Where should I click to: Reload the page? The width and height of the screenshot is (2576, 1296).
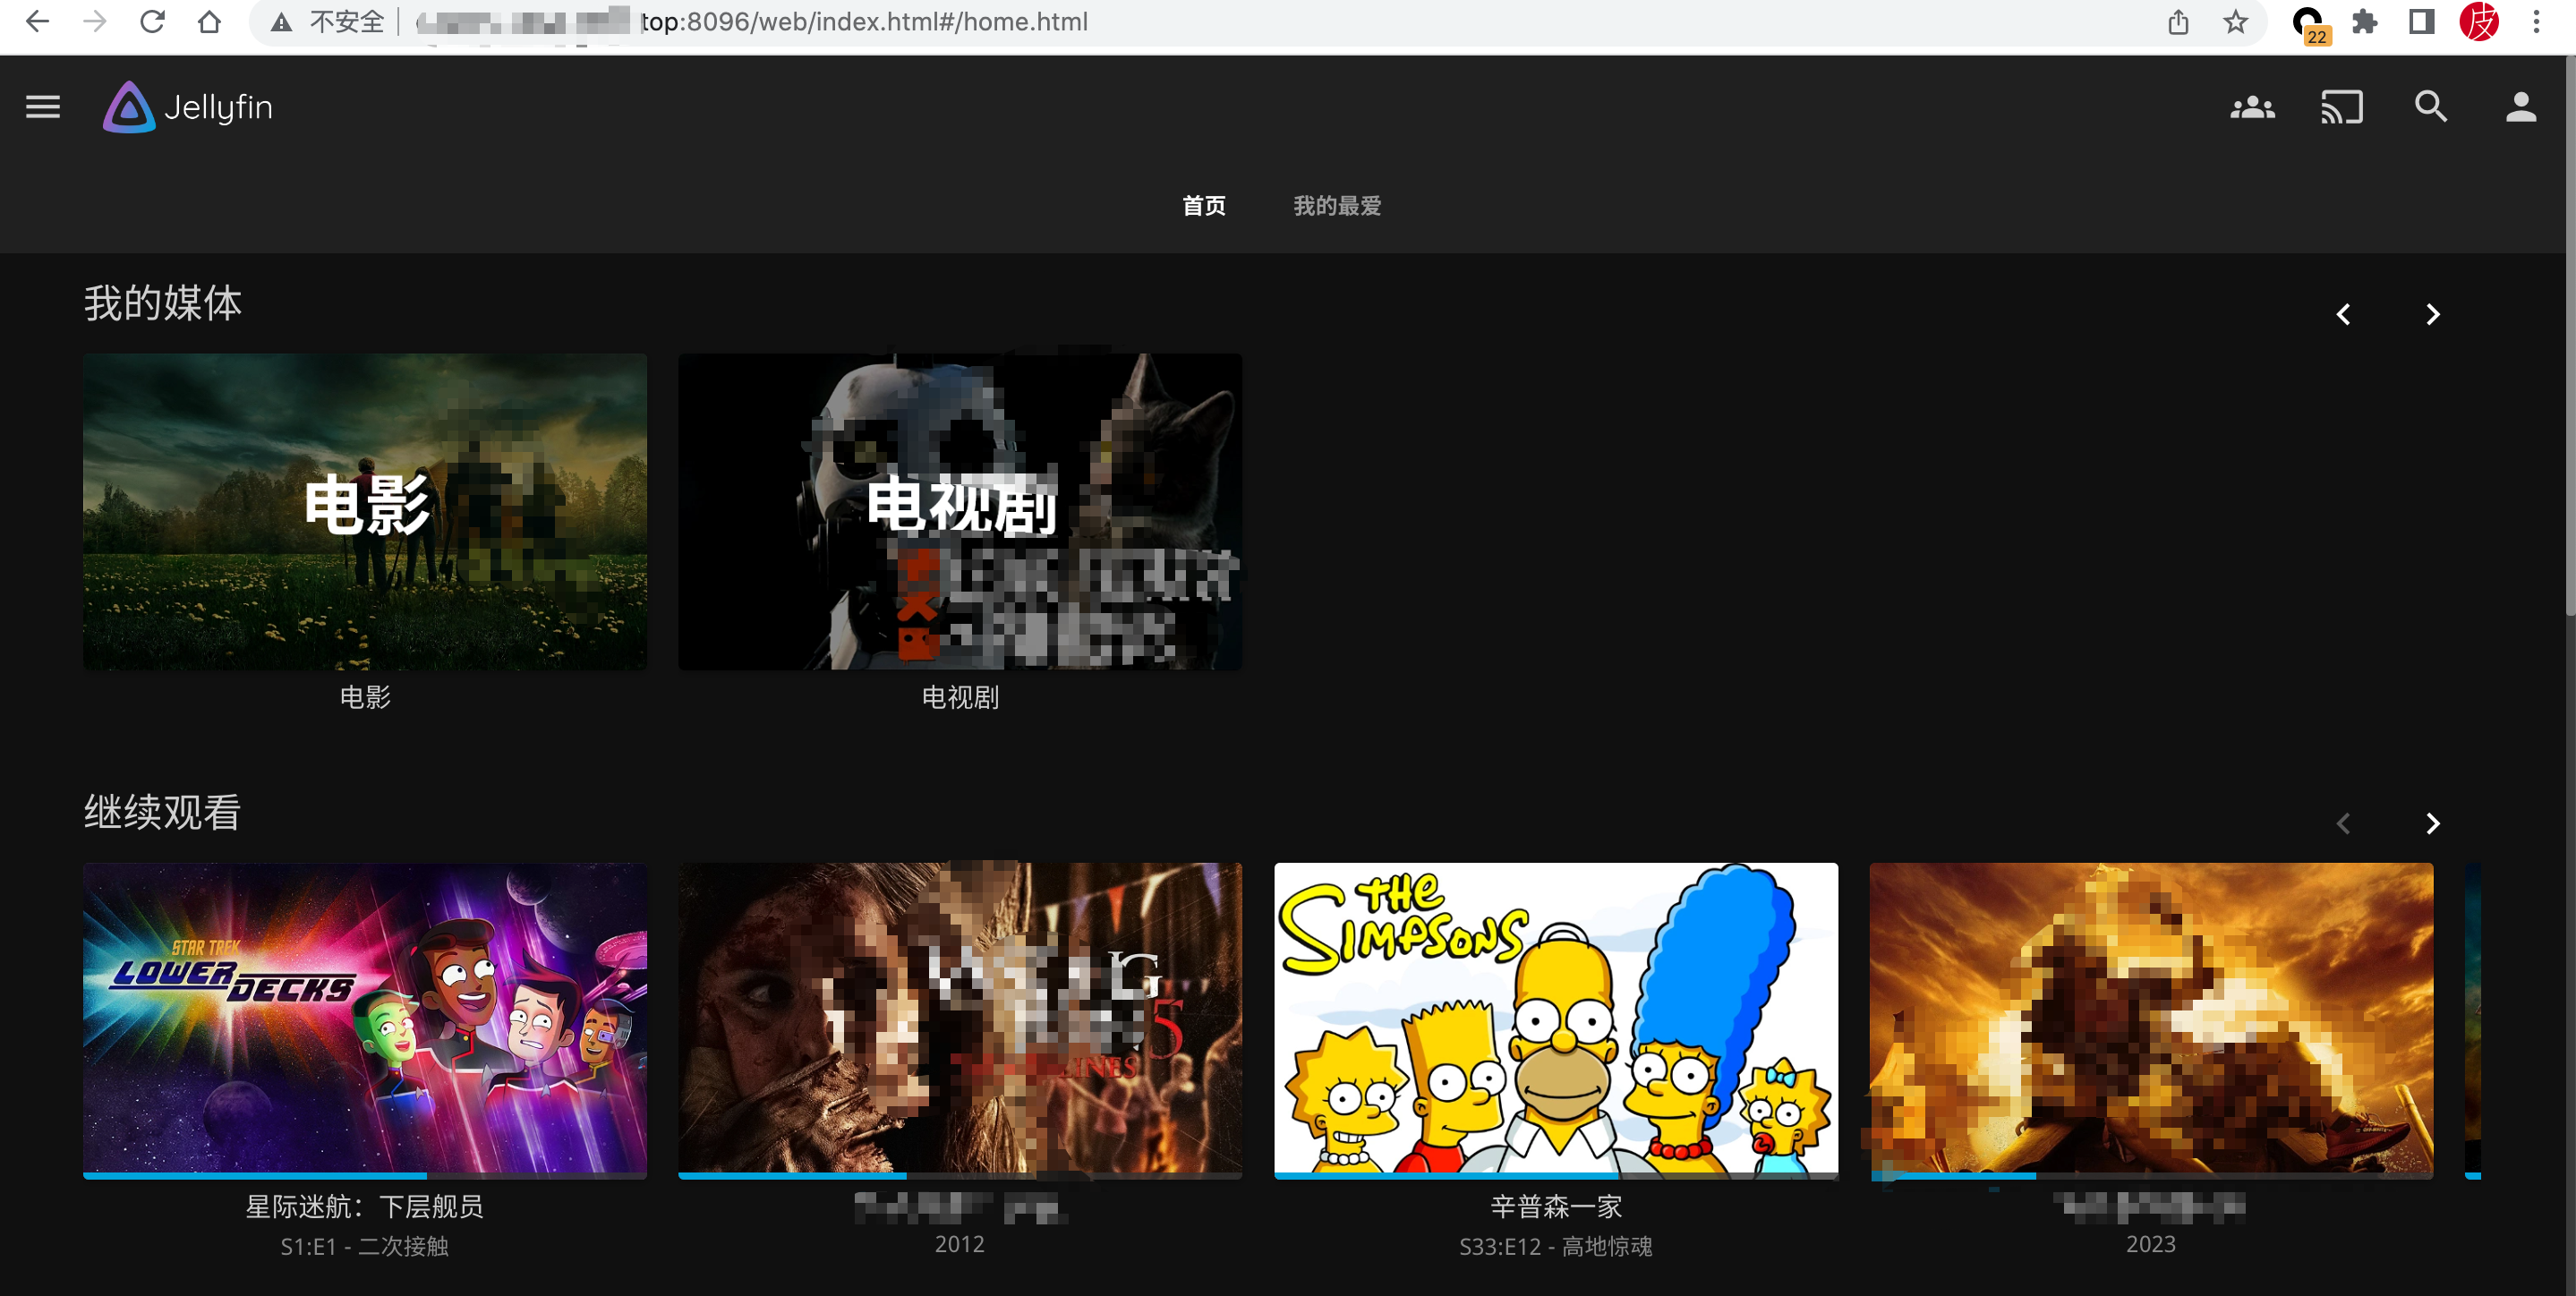pyautogui.click(x=152, y=22)
